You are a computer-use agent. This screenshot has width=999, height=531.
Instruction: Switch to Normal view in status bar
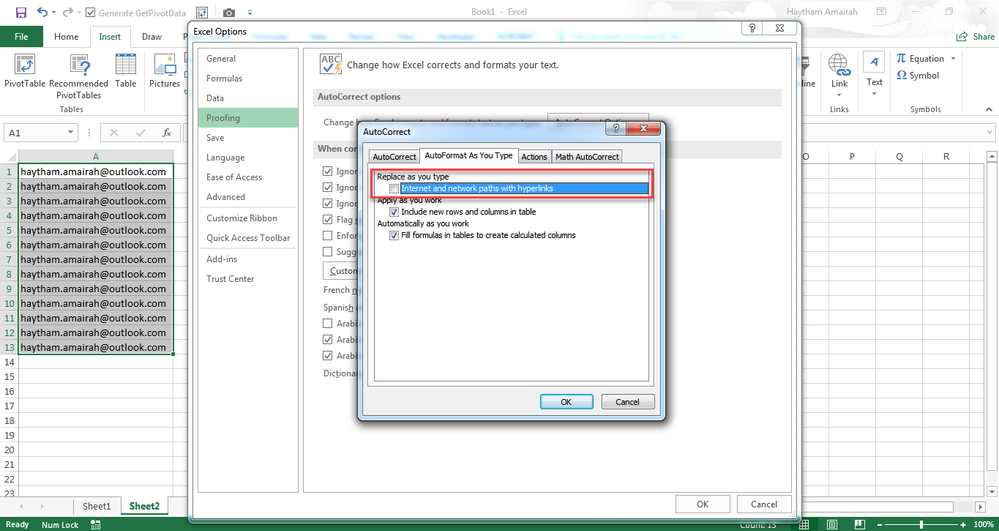(805, 524)
